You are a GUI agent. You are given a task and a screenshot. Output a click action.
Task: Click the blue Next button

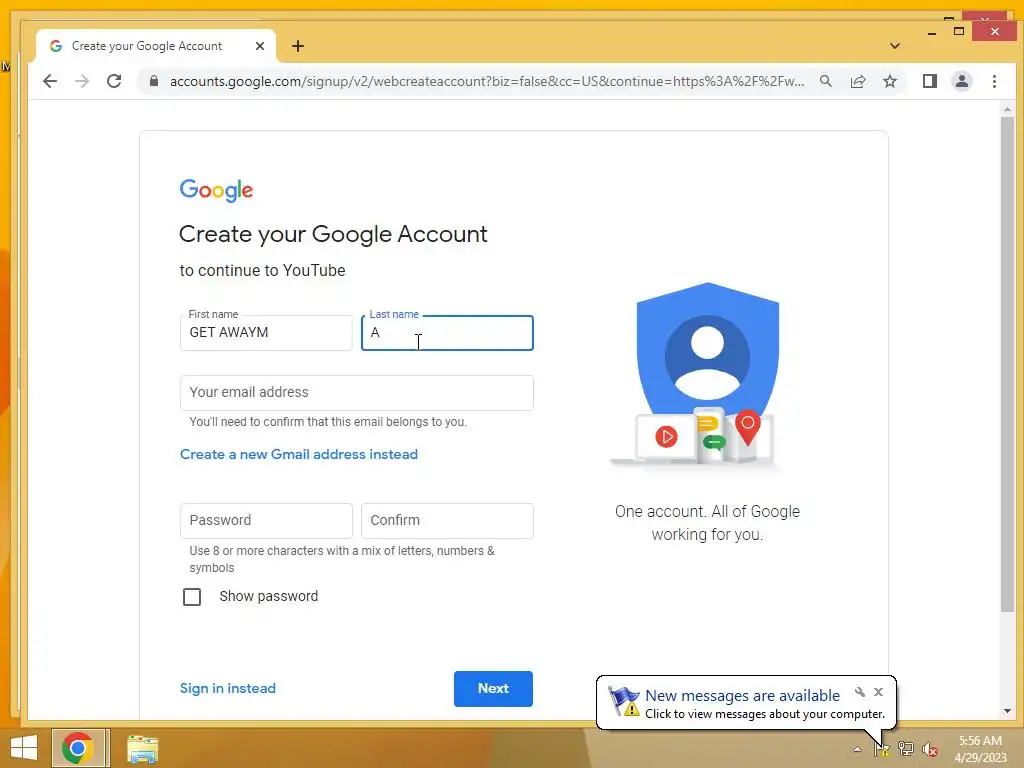(493, 688)
